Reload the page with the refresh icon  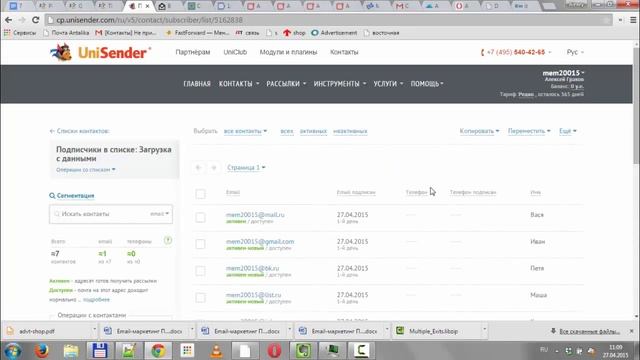pos(36,20)
